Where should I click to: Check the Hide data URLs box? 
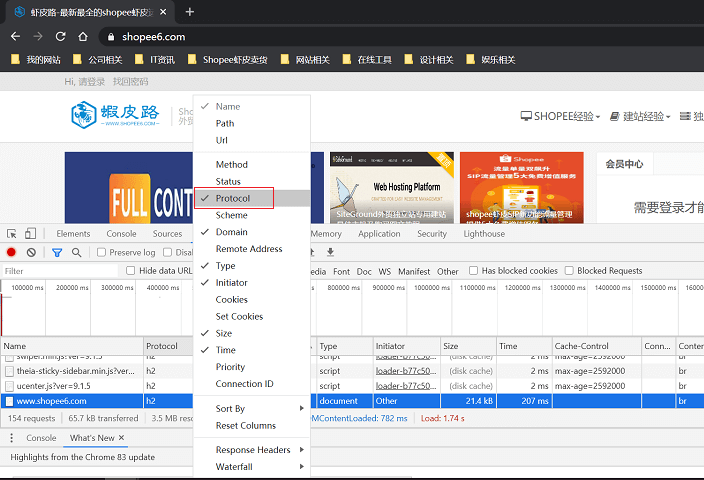click(x=131, y=270)
